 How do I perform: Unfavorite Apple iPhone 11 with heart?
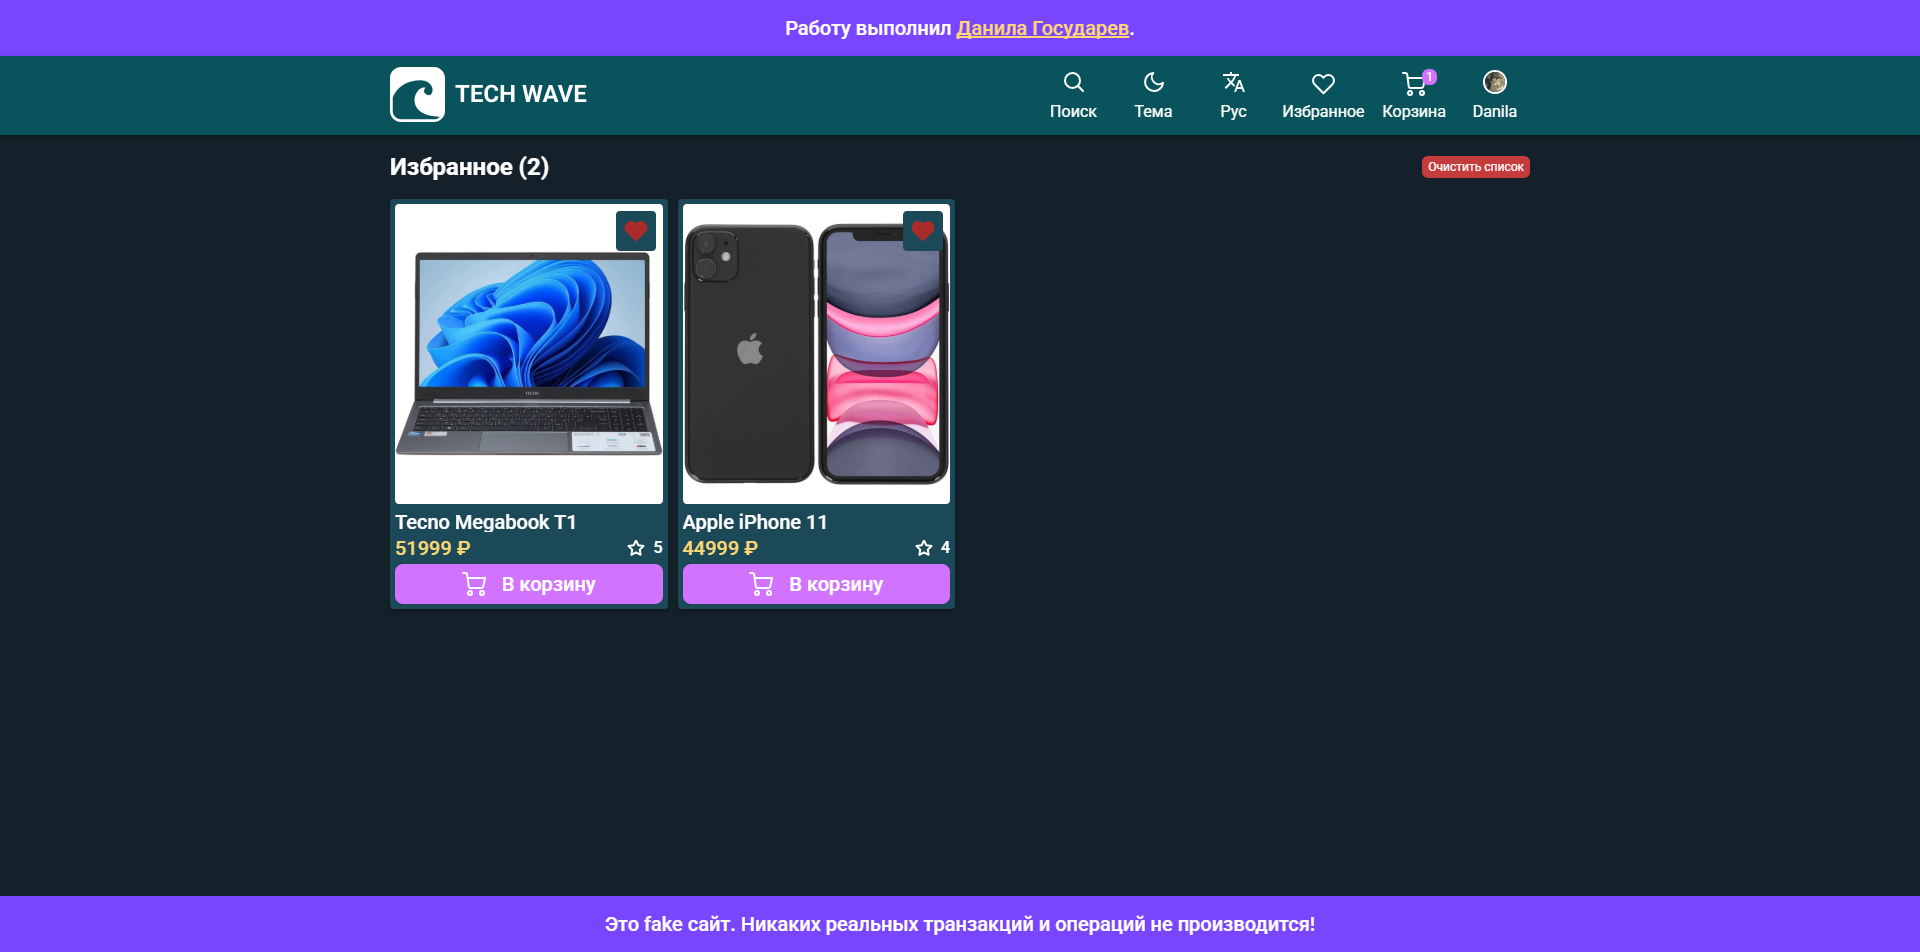[x=923, y=231]
